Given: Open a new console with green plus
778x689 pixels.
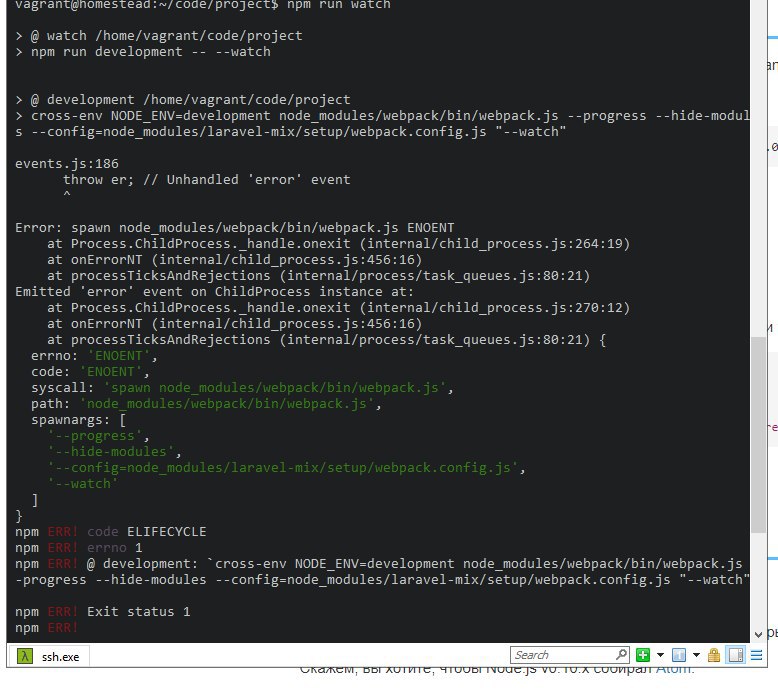Looking at the screenshot, I should pos(643,655).
